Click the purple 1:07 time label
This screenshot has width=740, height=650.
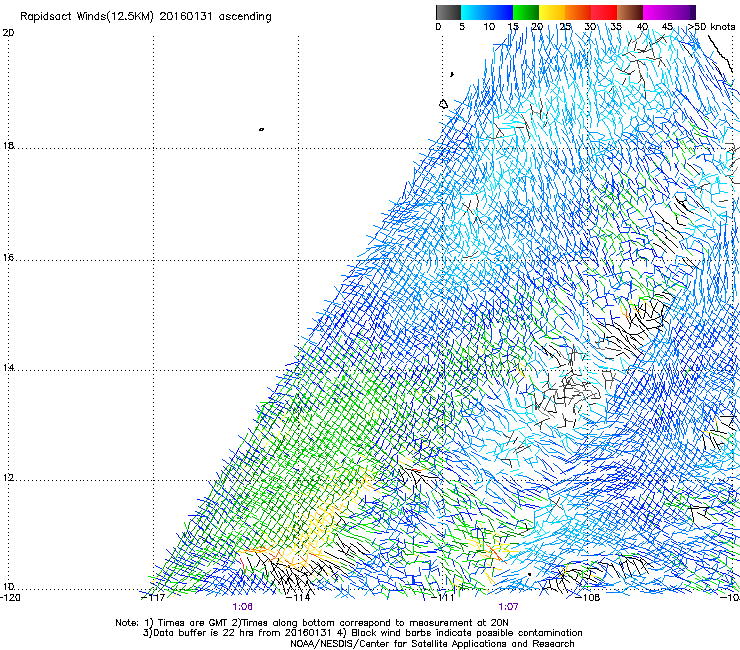(508, 607)
